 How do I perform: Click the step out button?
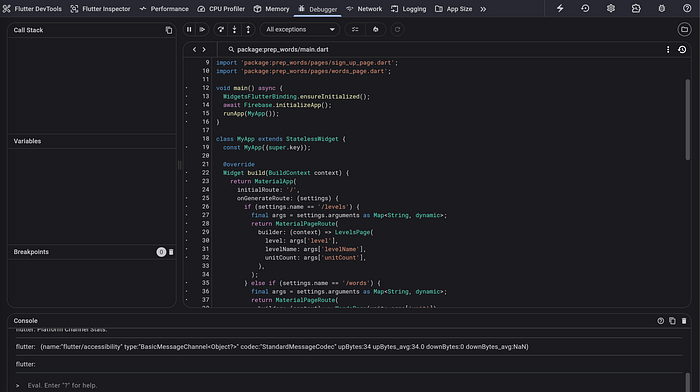tap(248, 29)
